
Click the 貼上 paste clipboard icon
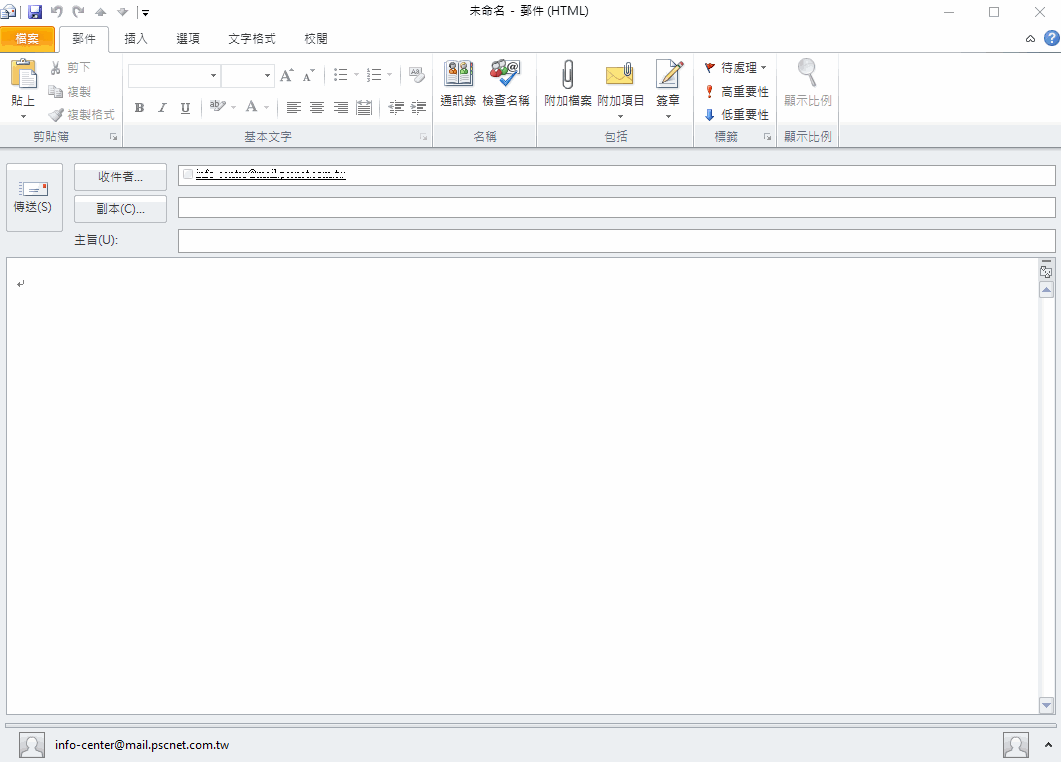[23, 75]
